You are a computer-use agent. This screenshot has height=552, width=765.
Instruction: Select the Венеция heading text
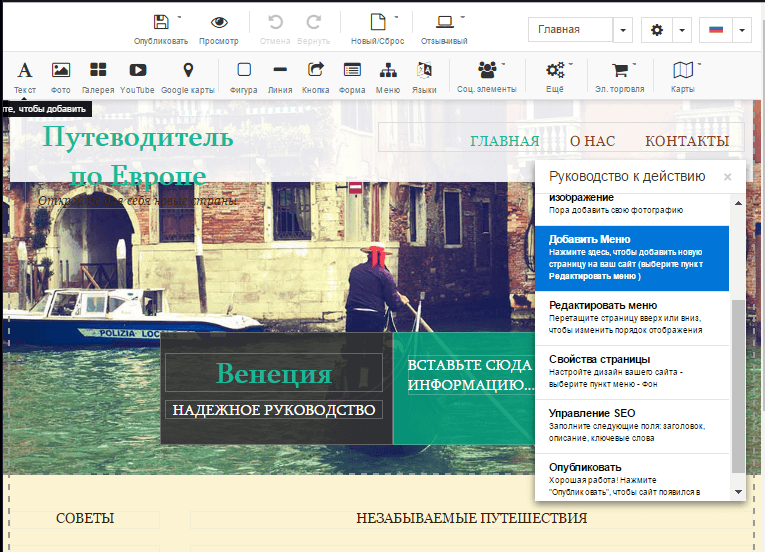pyautogui.click(x=274, y=373)
